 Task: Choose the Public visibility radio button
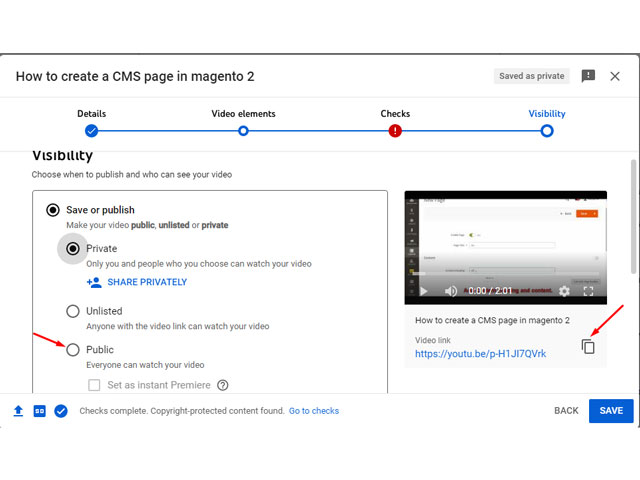[x=73, y=350]
